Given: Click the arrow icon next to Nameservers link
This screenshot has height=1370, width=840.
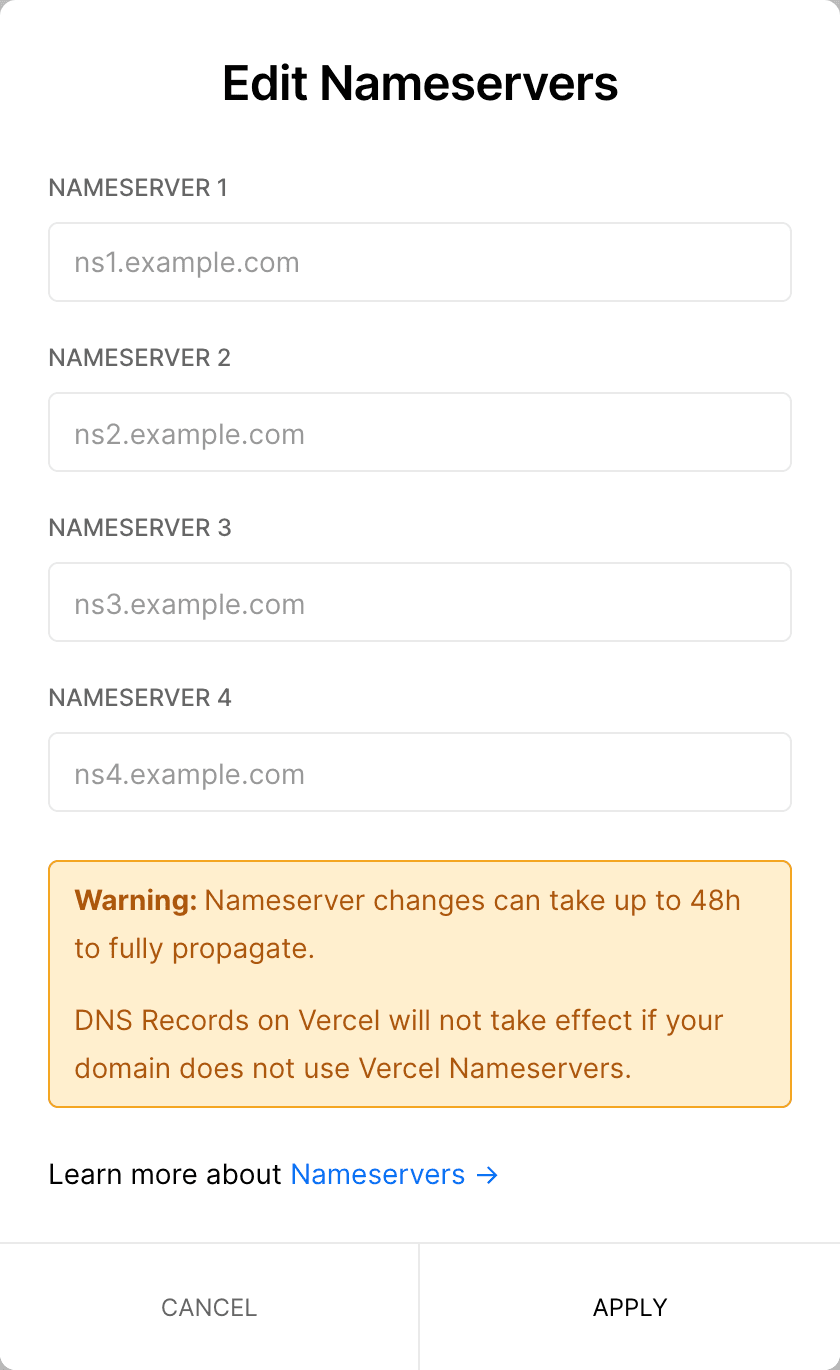Looking at the screenshot, I should coord(486,1175).
